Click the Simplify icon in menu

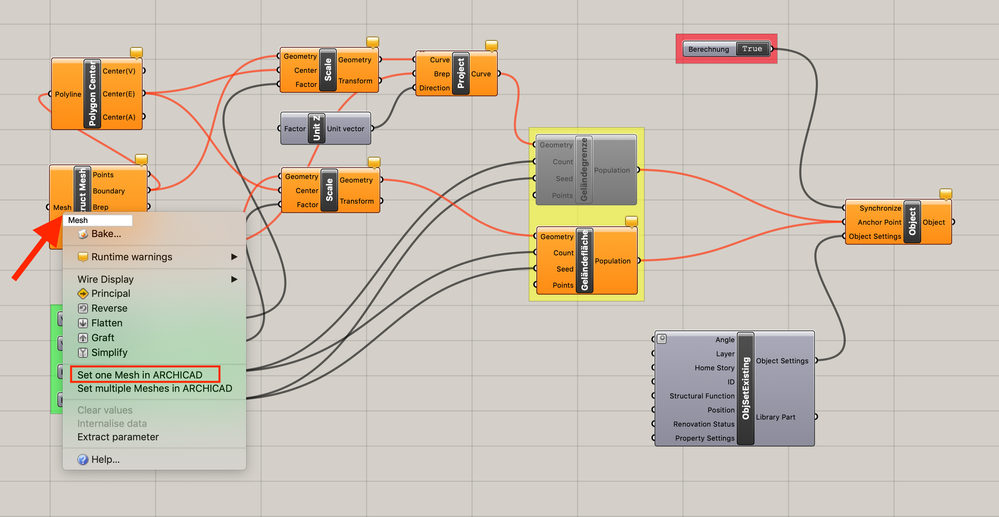click(83, 353)
